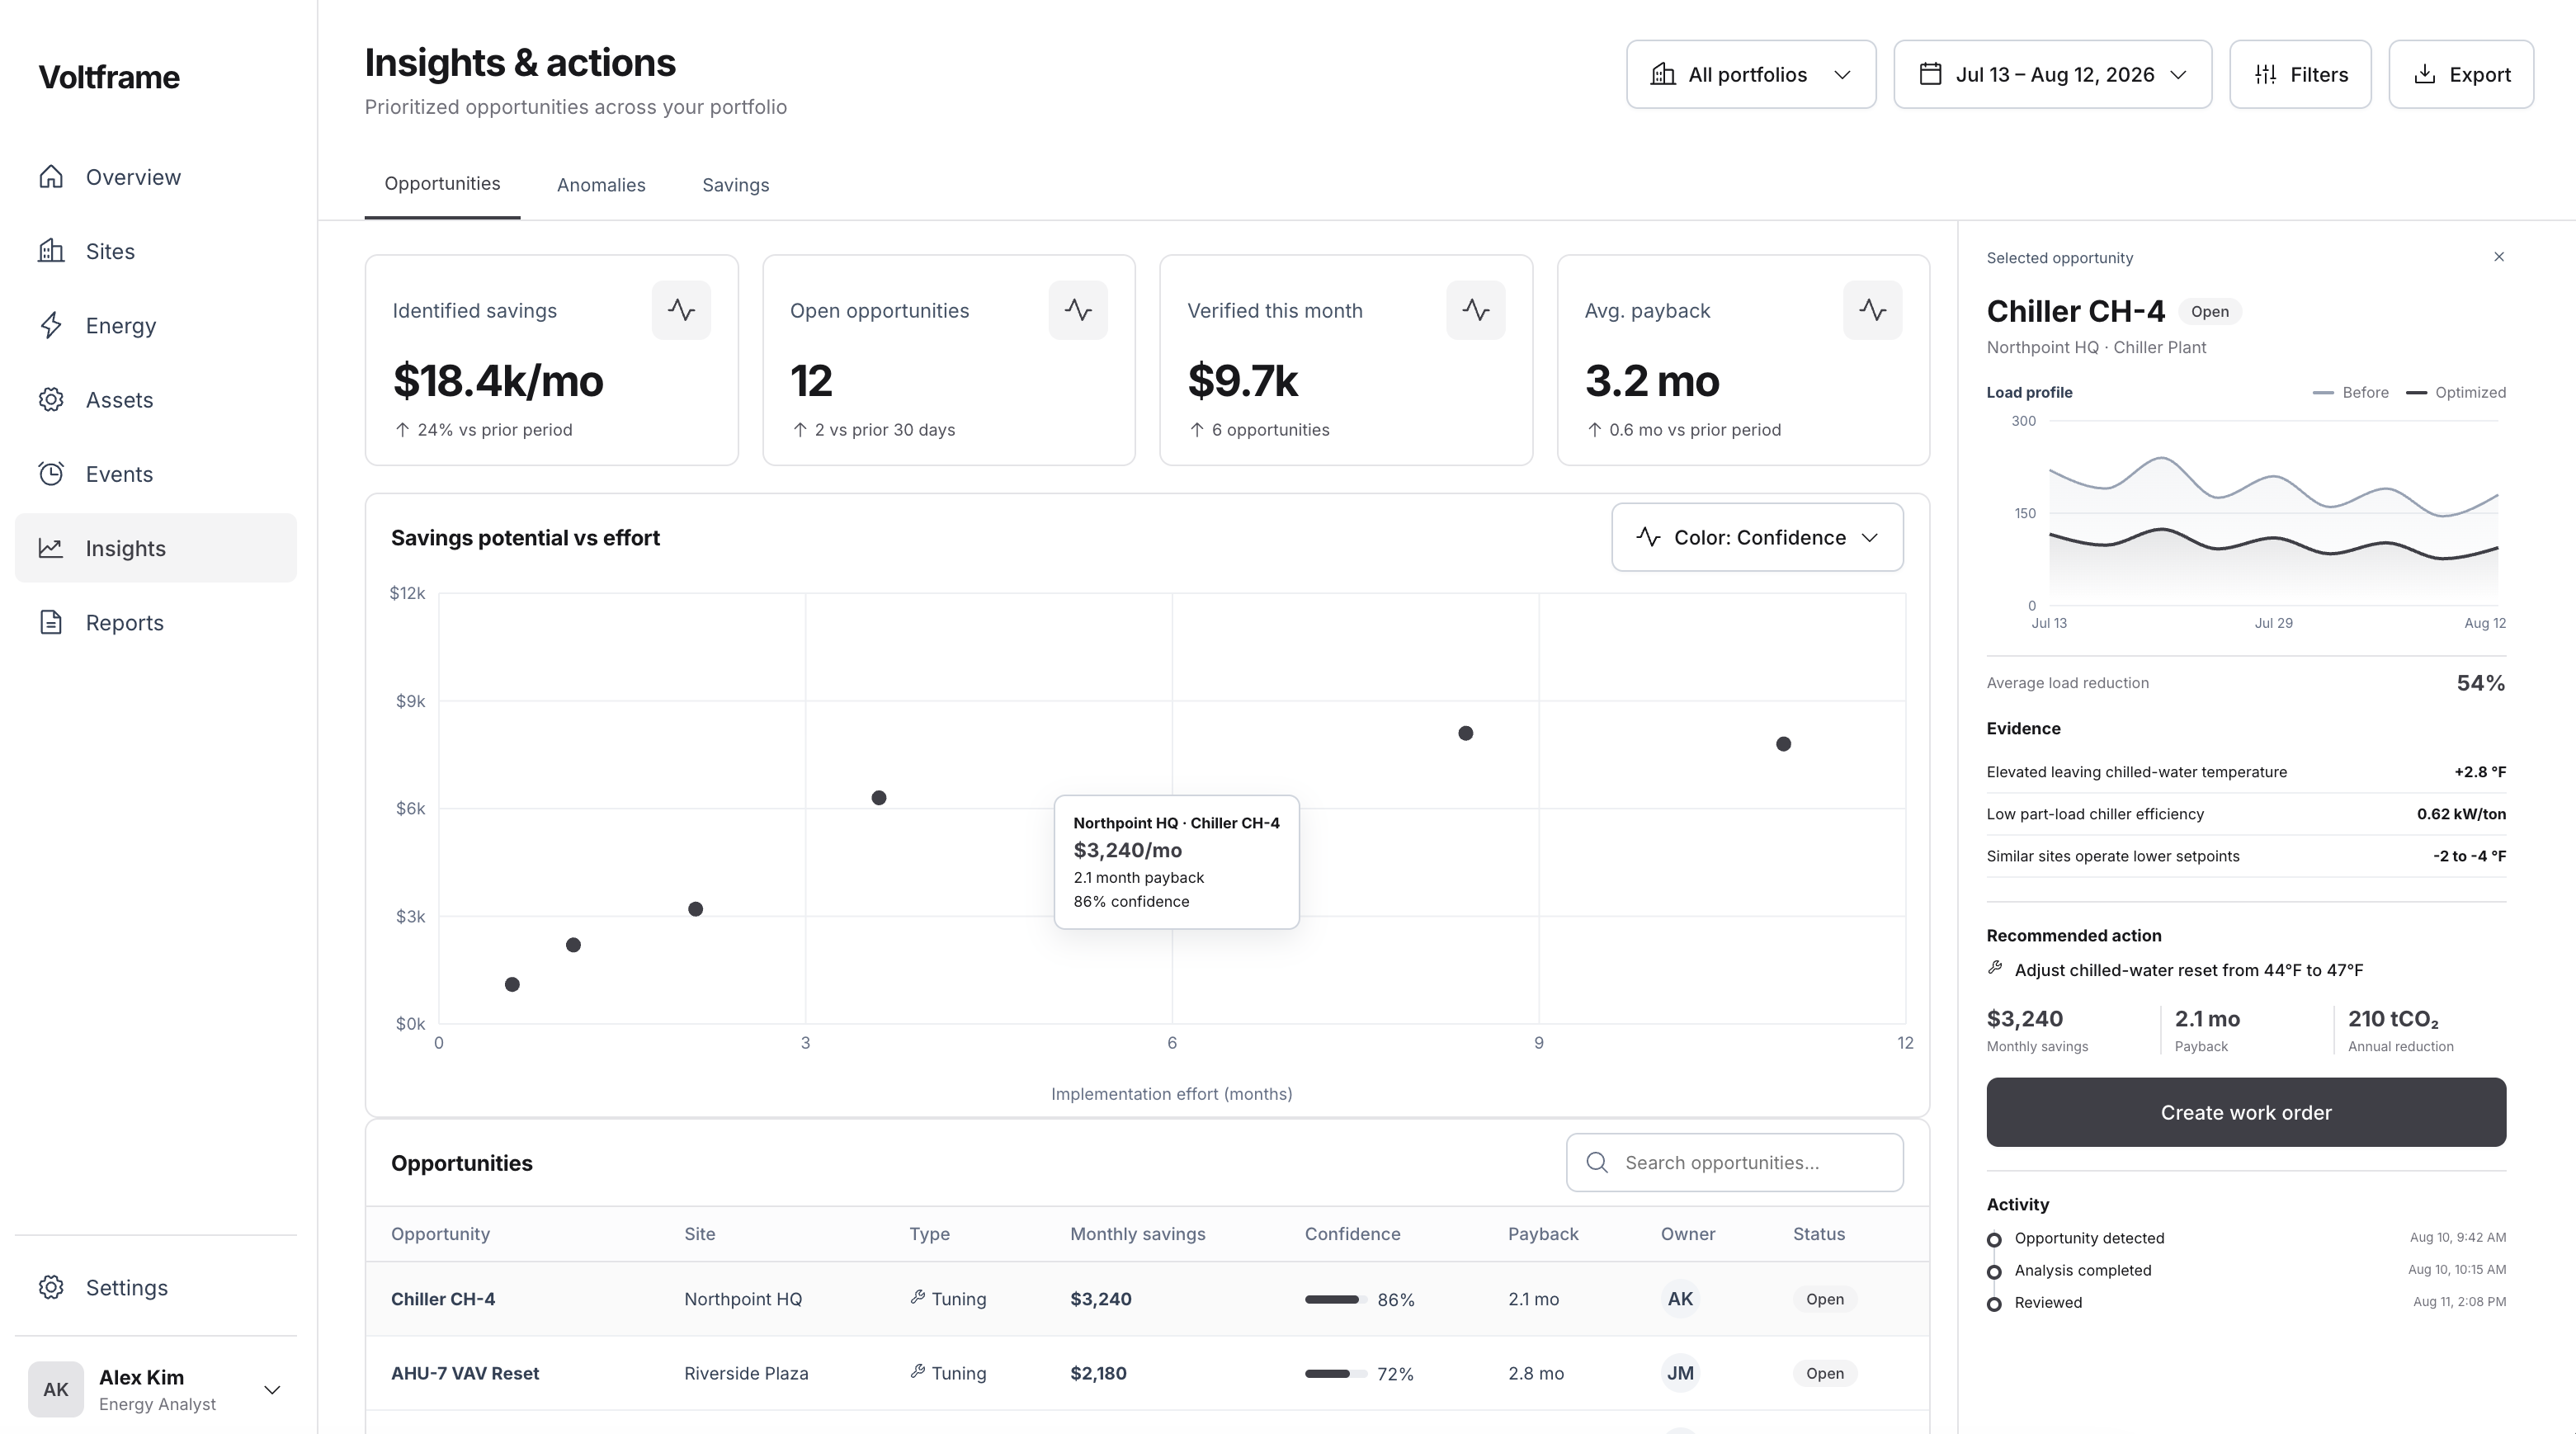Open the Jul 13 – Aug 12, 2026 date range picker

point(2052,74)
